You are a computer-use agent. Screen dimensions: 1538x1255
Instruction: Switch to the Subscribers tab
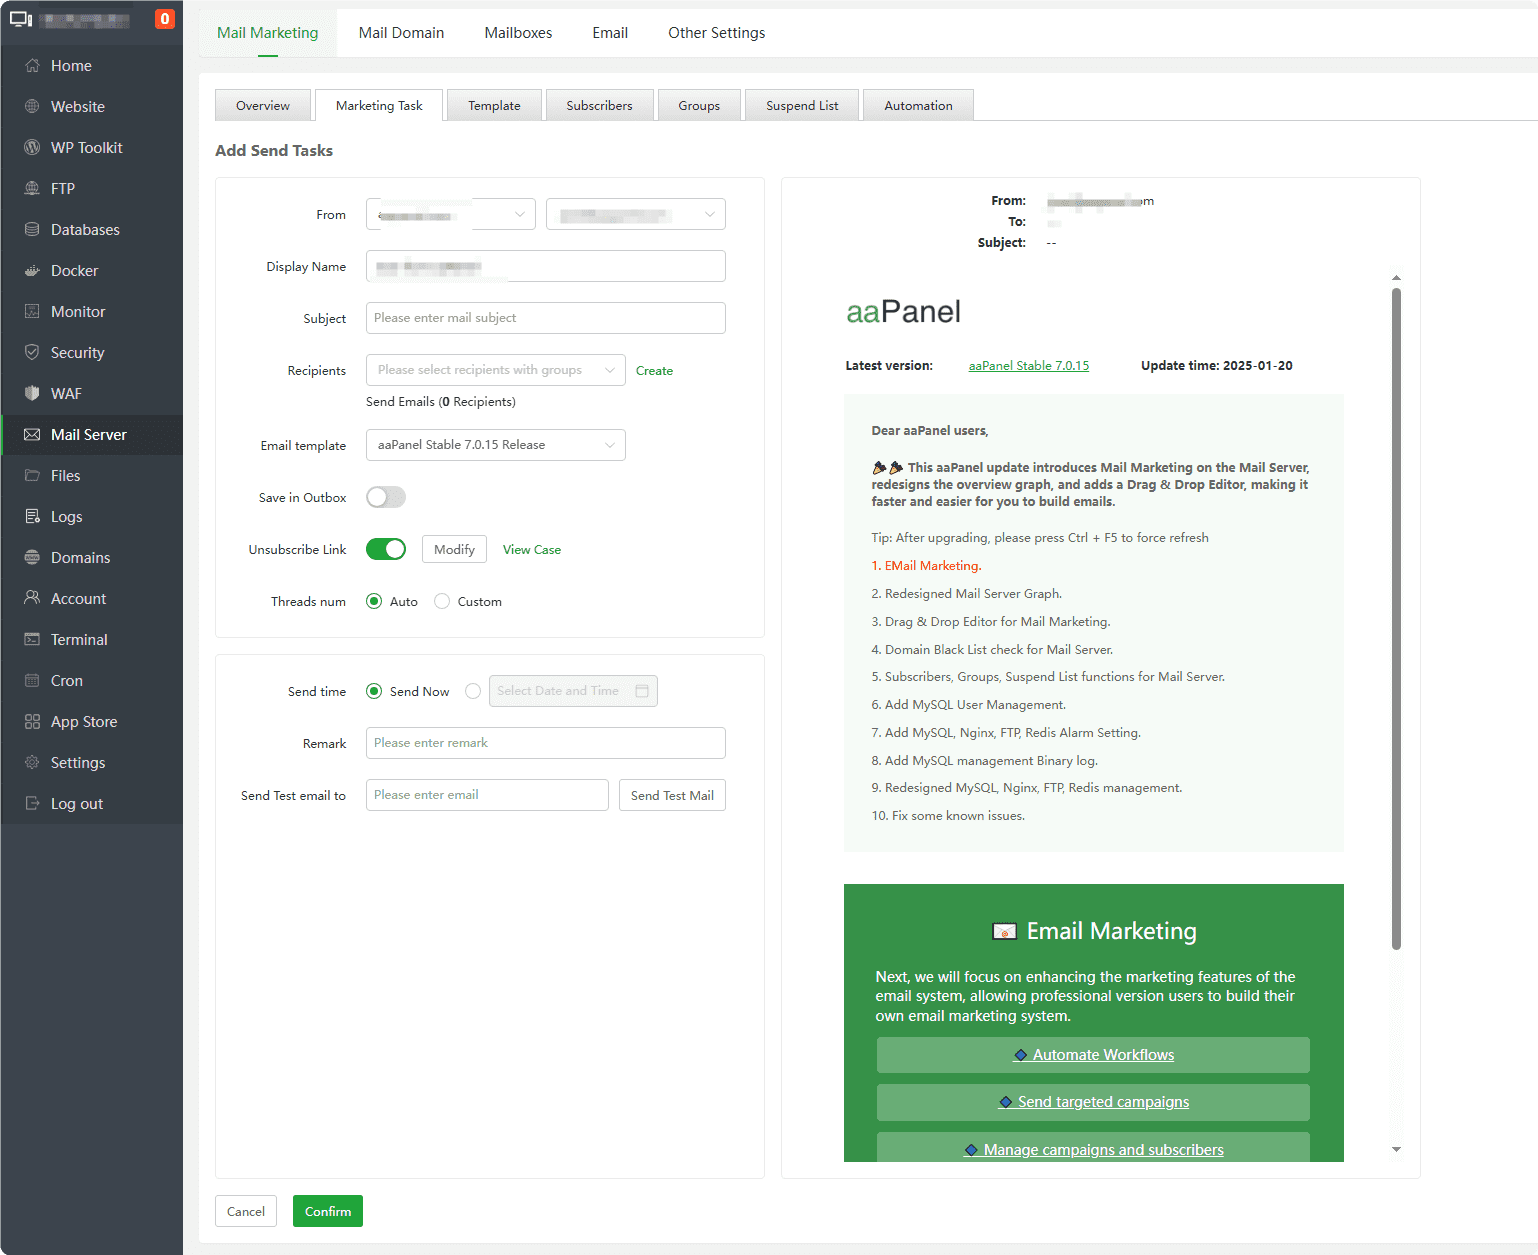(x=600, y=105)
